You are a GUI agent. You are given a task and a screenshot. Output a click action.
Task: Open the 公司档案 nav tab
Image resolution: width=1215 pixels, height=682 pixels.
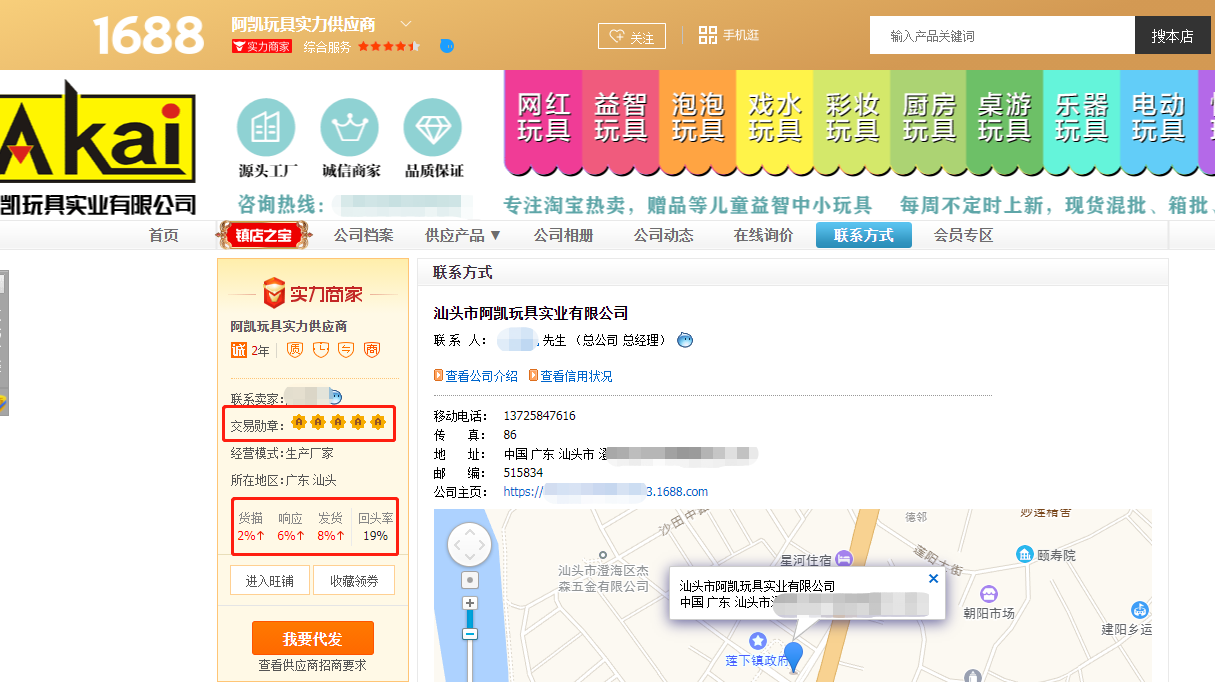tap(363, 235)
